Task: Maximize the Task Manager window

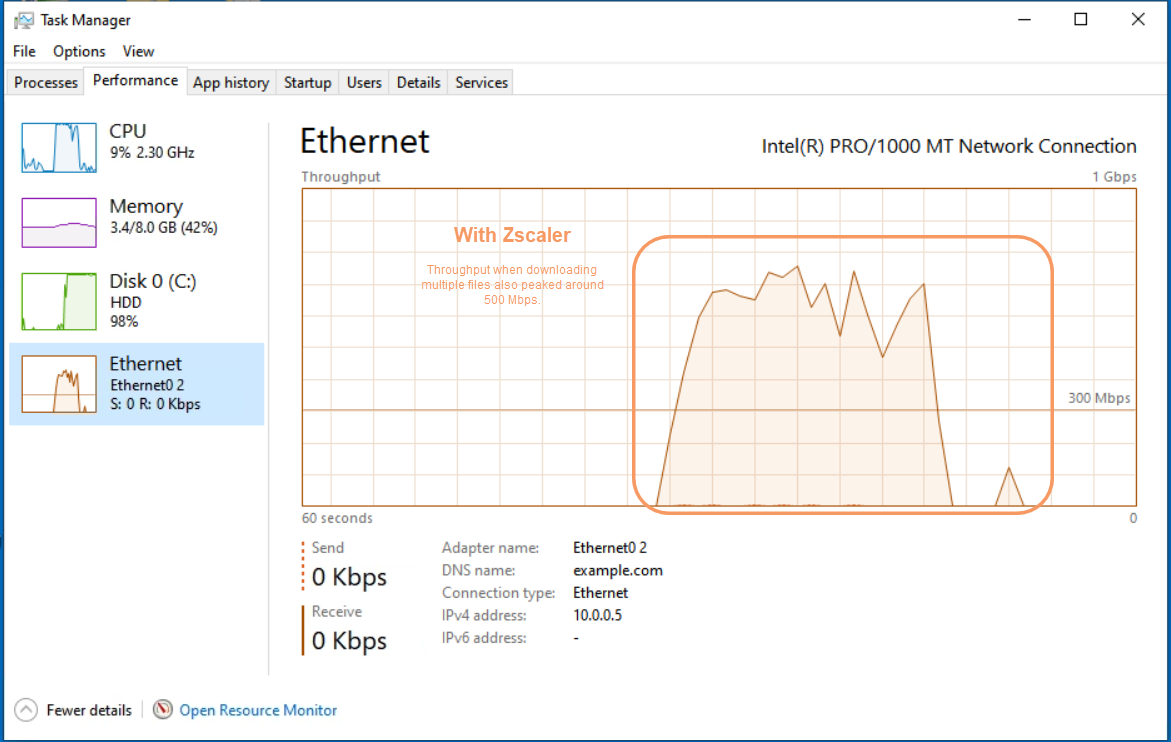Action: [1080, 19]
